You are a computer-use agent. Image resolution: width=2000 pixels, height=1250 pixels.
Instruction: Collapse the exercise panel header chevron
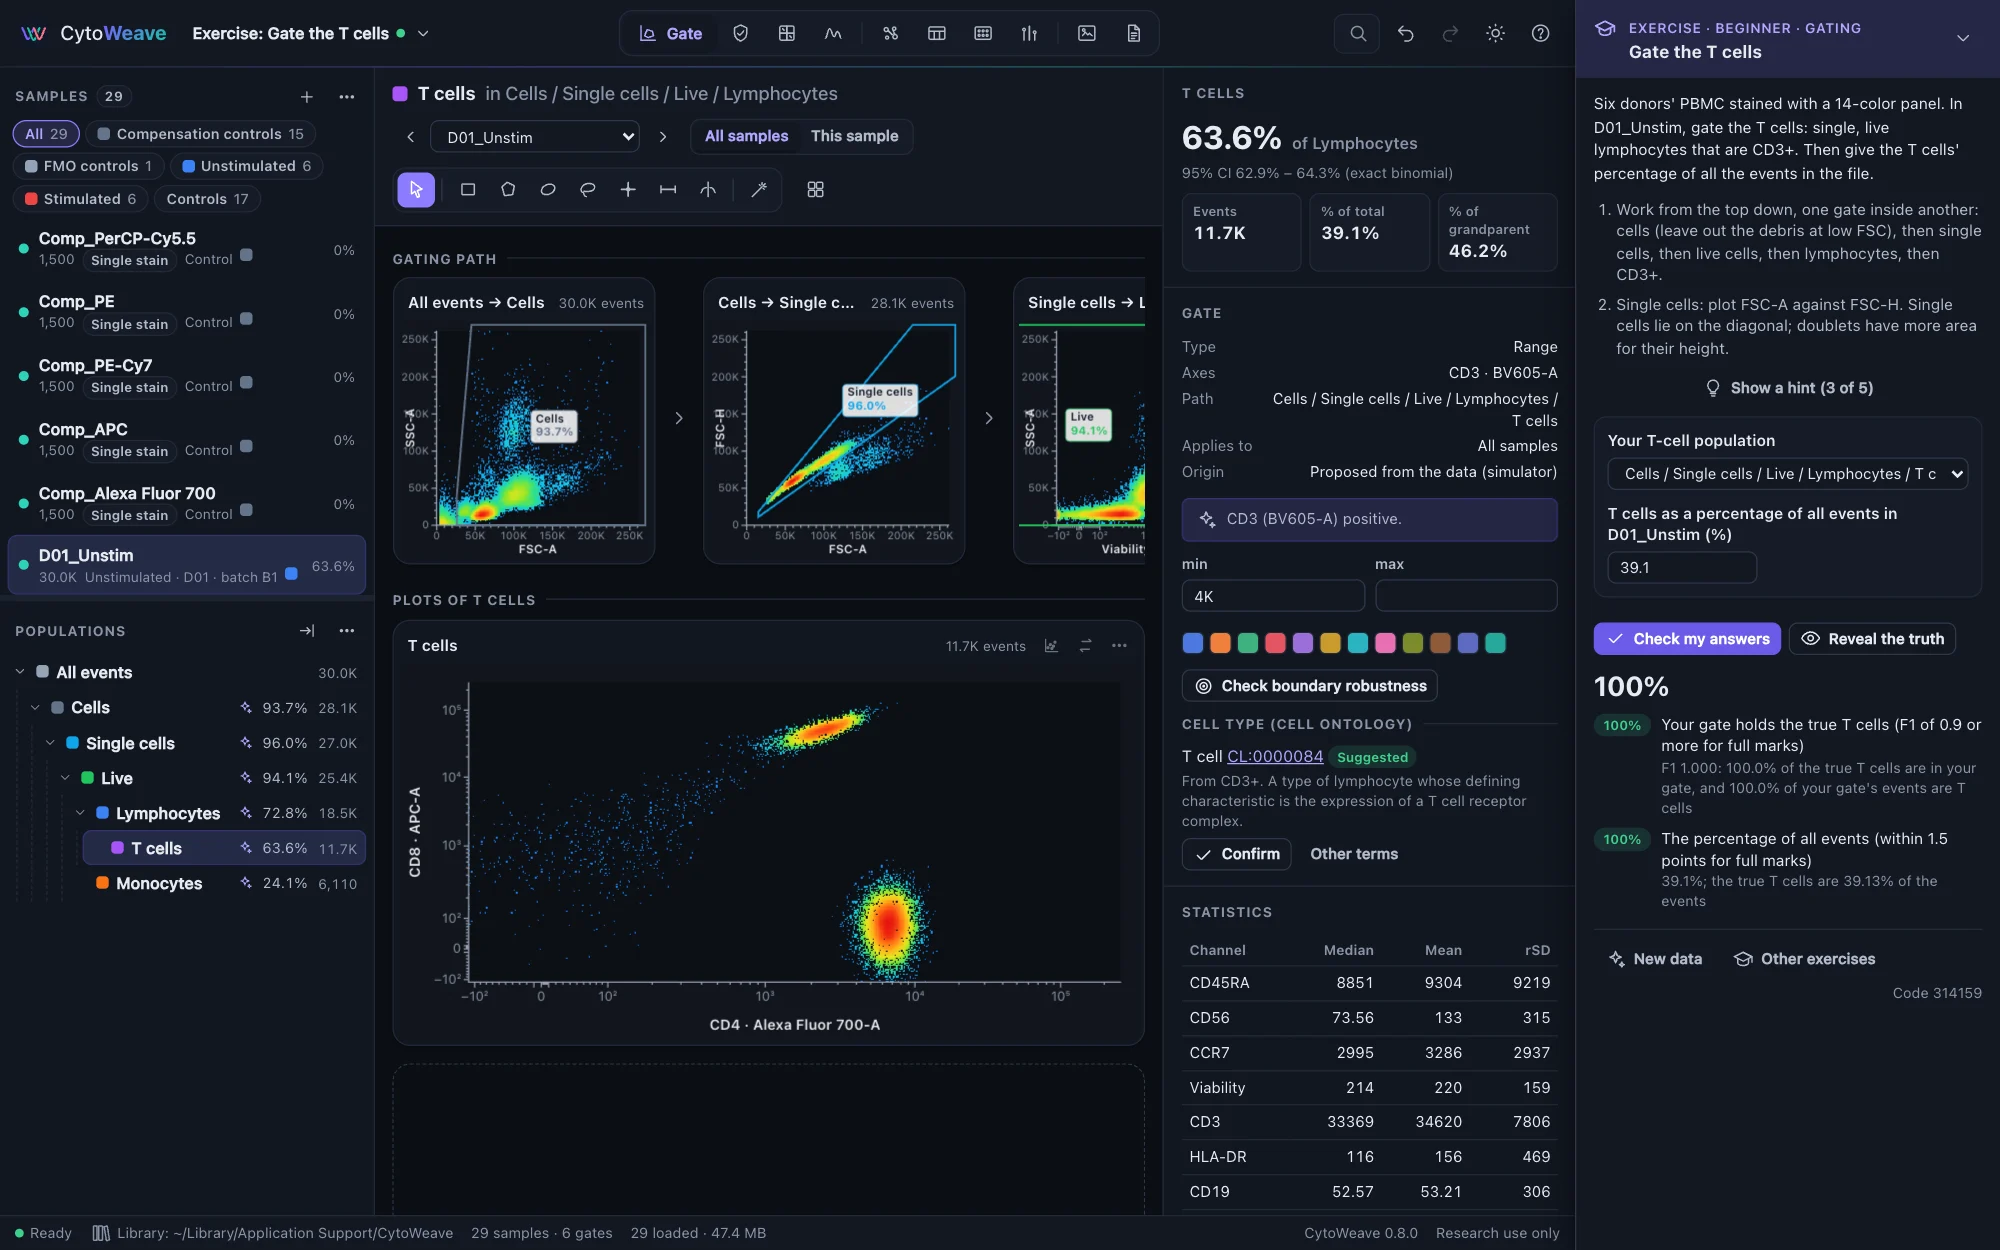click(x=1962, y=38)
